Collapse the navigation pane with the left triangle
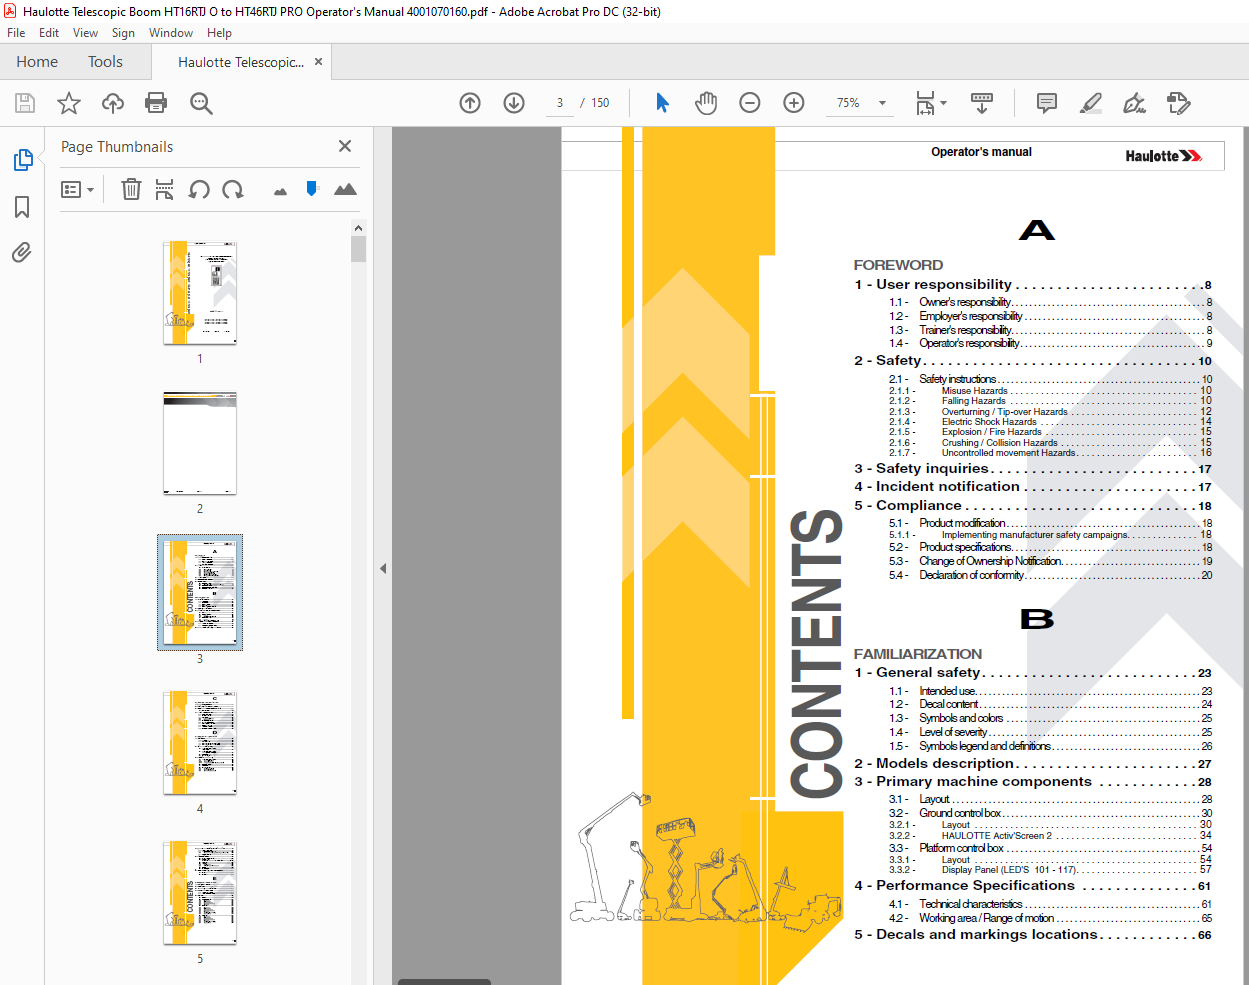Viewport: 1249px width, 985px height. tap(383, 568)
